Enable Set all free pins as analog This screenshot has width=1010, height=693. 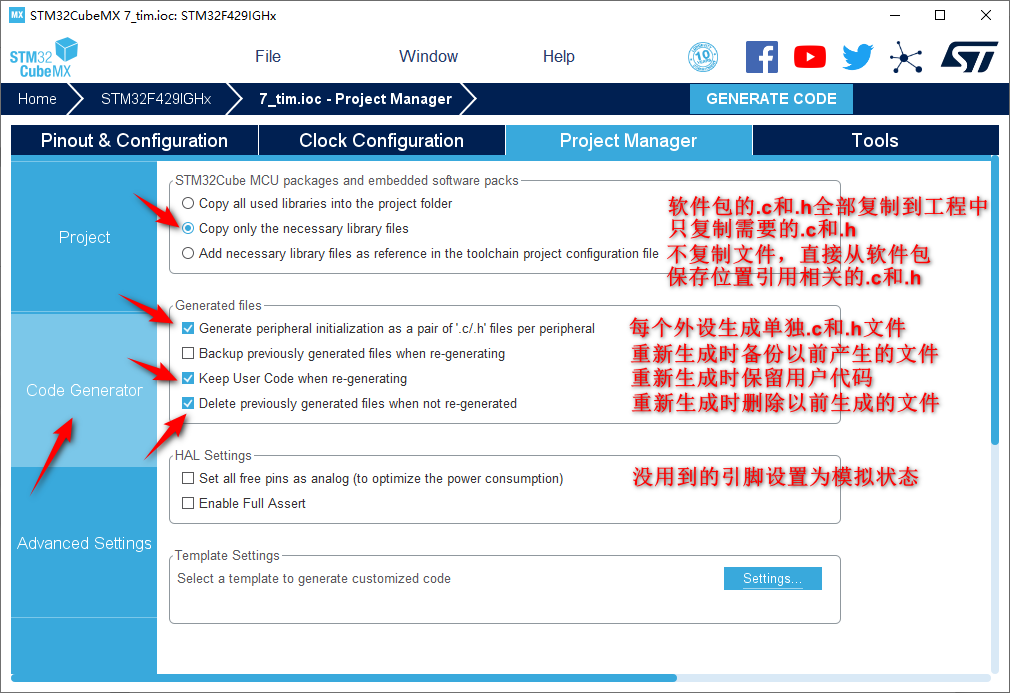point(188,478)
